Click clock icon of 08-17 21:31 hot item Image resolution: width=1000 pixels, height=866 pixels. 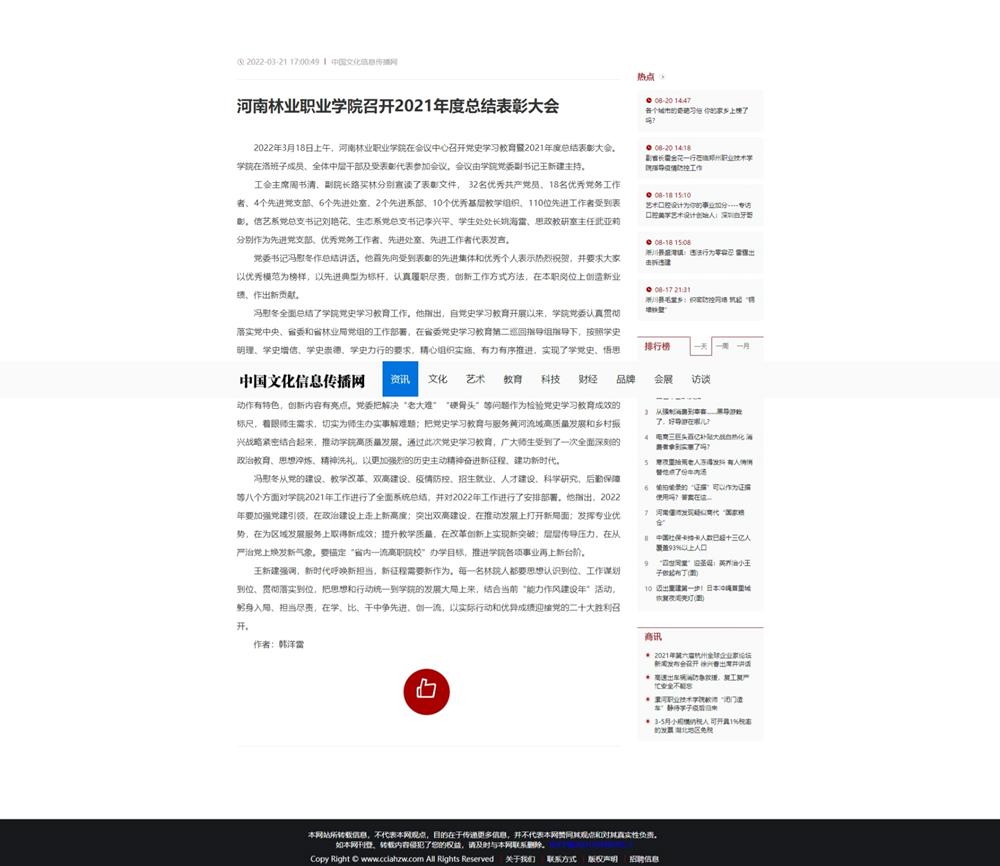click(648, 289)
